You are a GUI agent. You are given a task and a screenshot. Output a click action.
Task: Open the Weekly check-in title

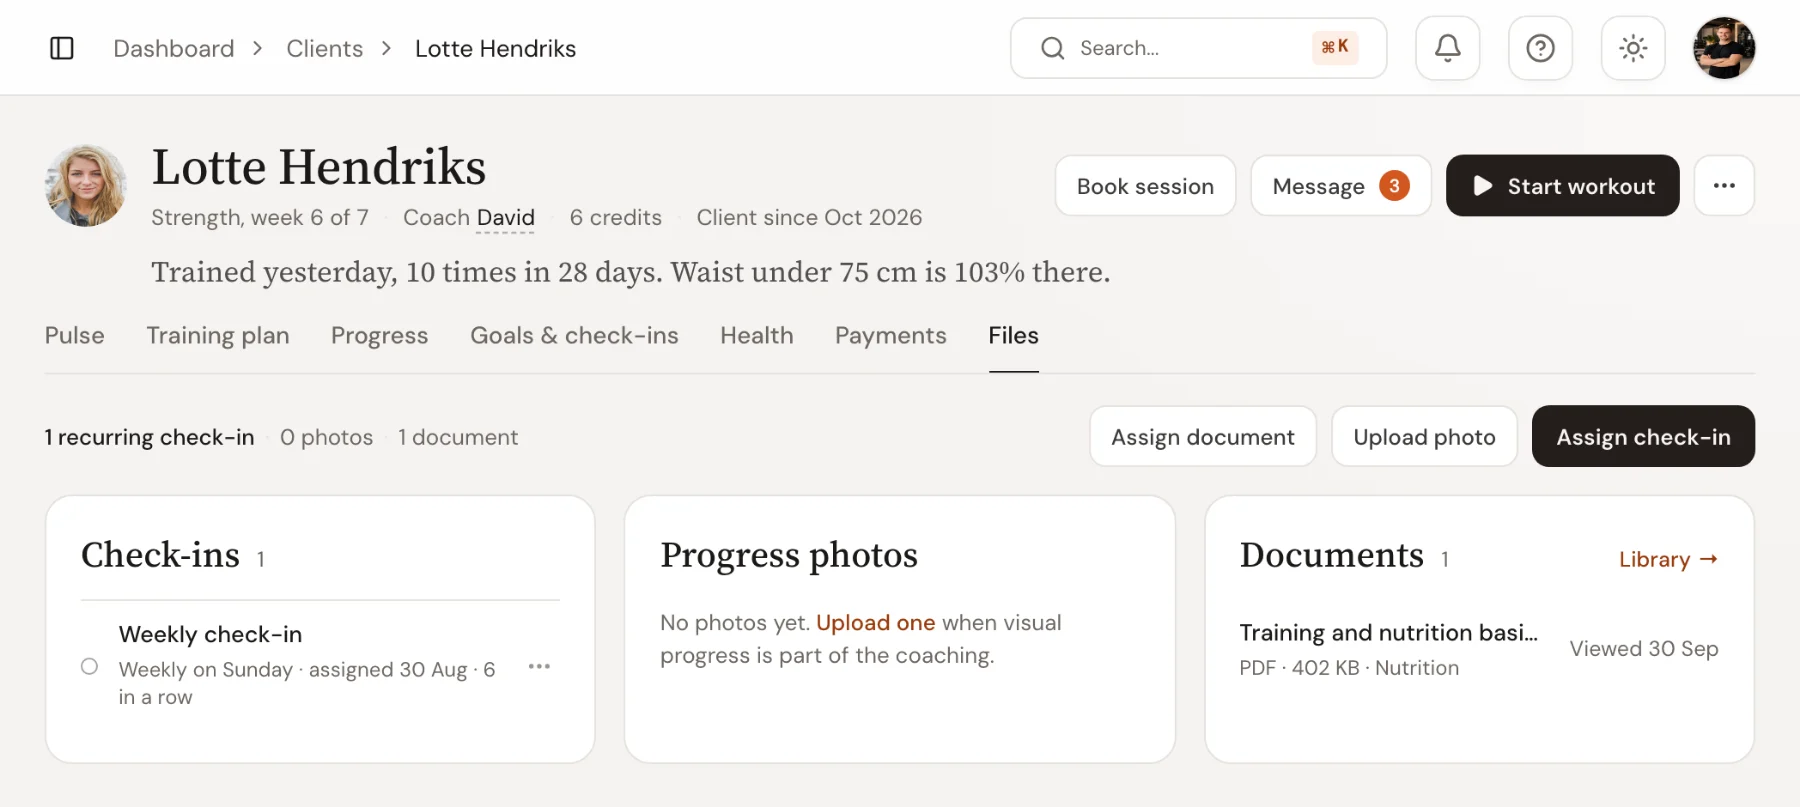(210, 634)
